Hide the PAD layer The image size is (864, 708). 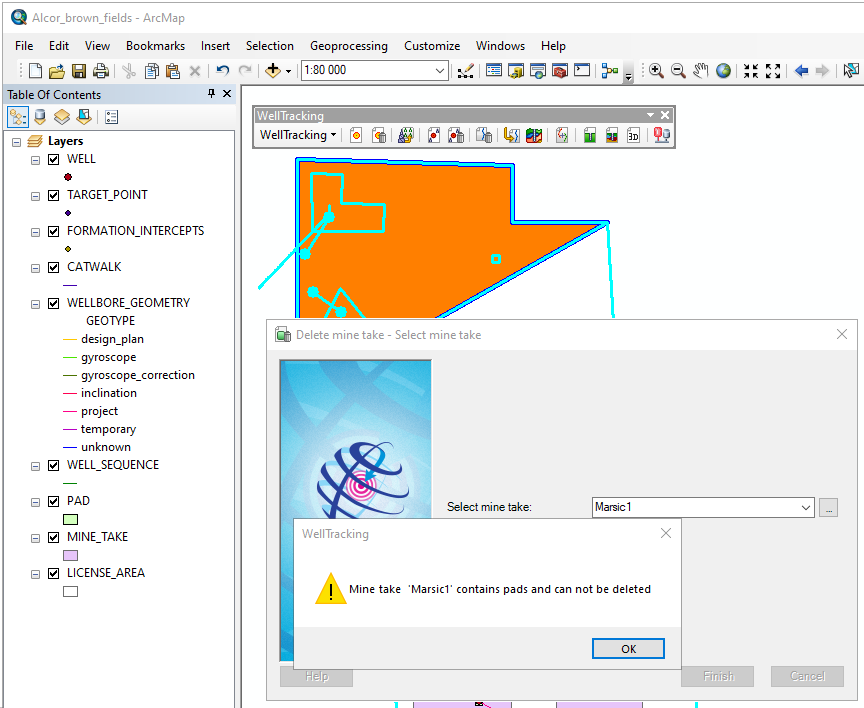tap(53, 501)
